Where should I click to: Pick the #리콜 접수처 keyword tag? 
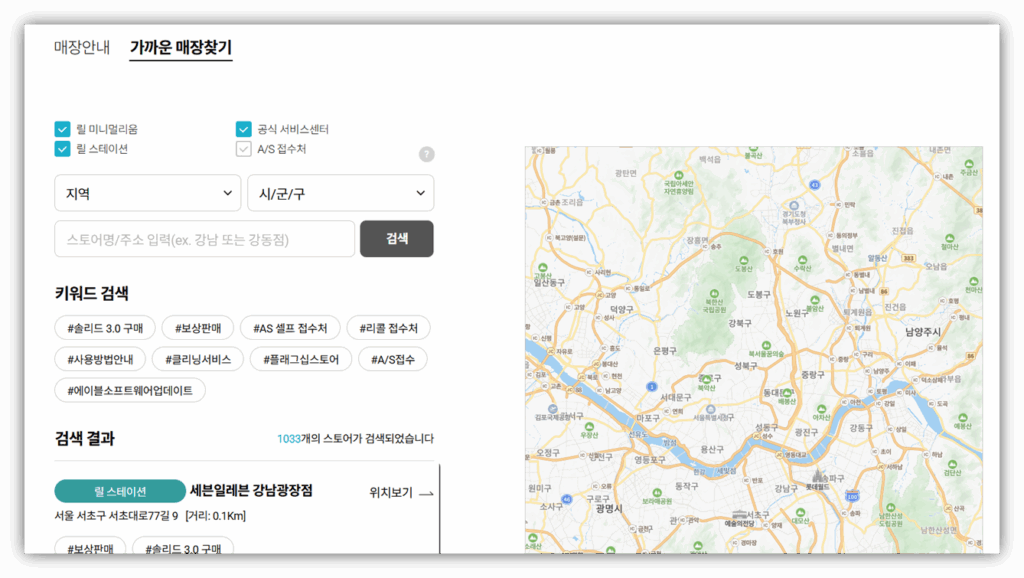pyautogui.click(x=389, y=328)
